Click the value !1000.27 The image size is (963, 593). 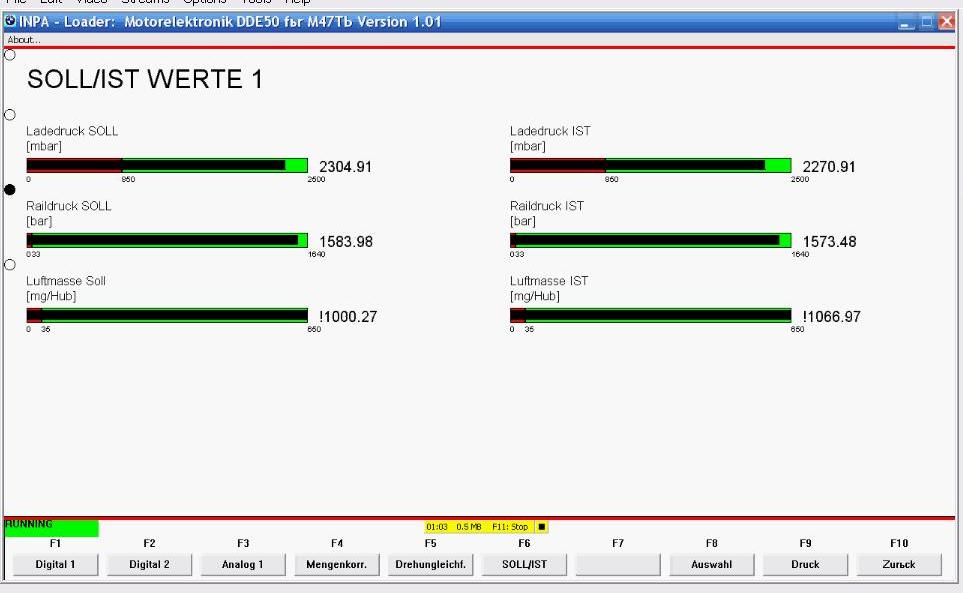pyautogui.click(x=348, y=316)
